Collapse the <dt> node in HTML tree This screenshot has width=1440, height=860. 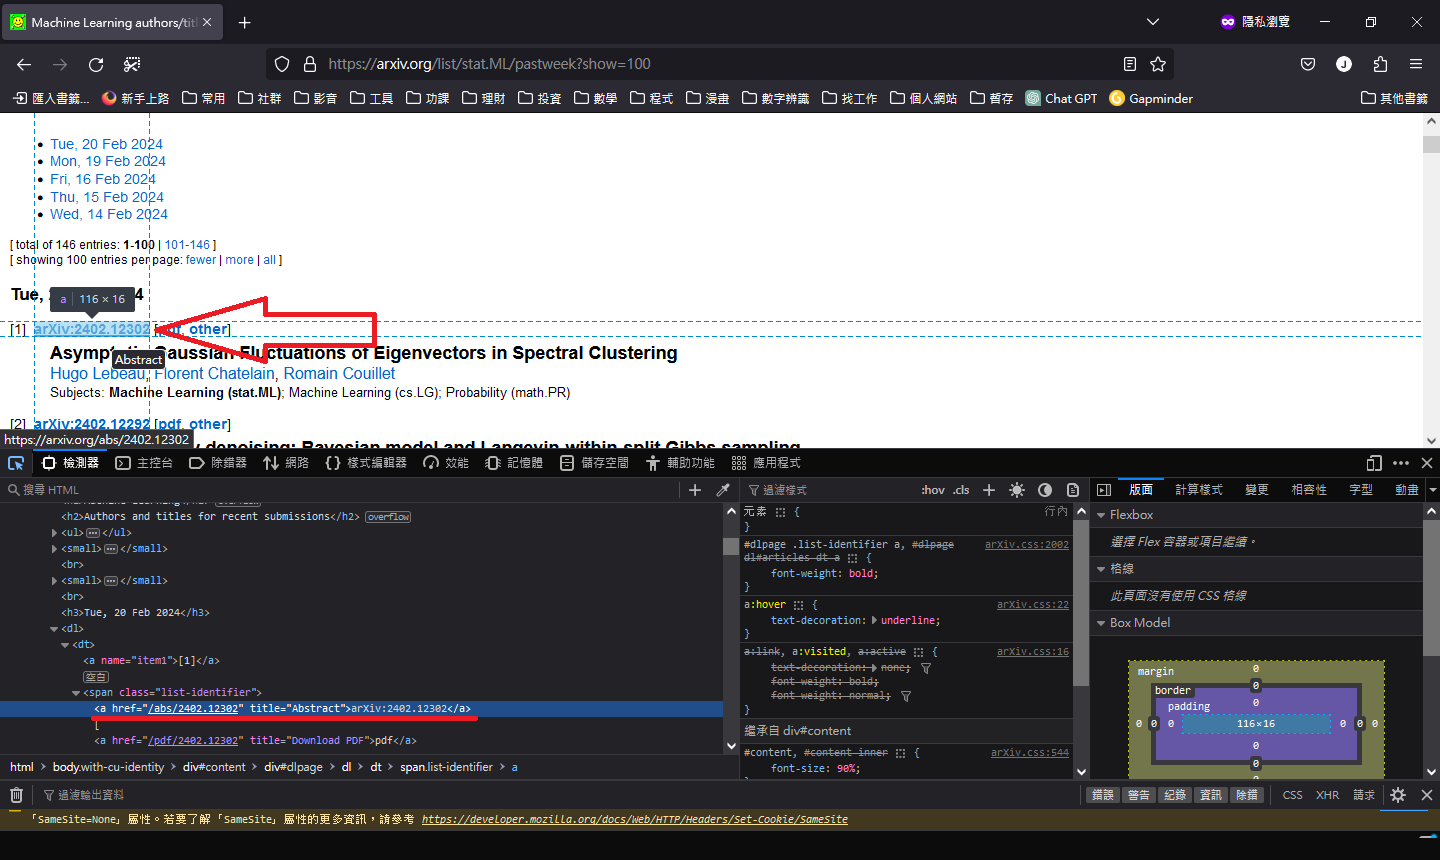point(65,645)
